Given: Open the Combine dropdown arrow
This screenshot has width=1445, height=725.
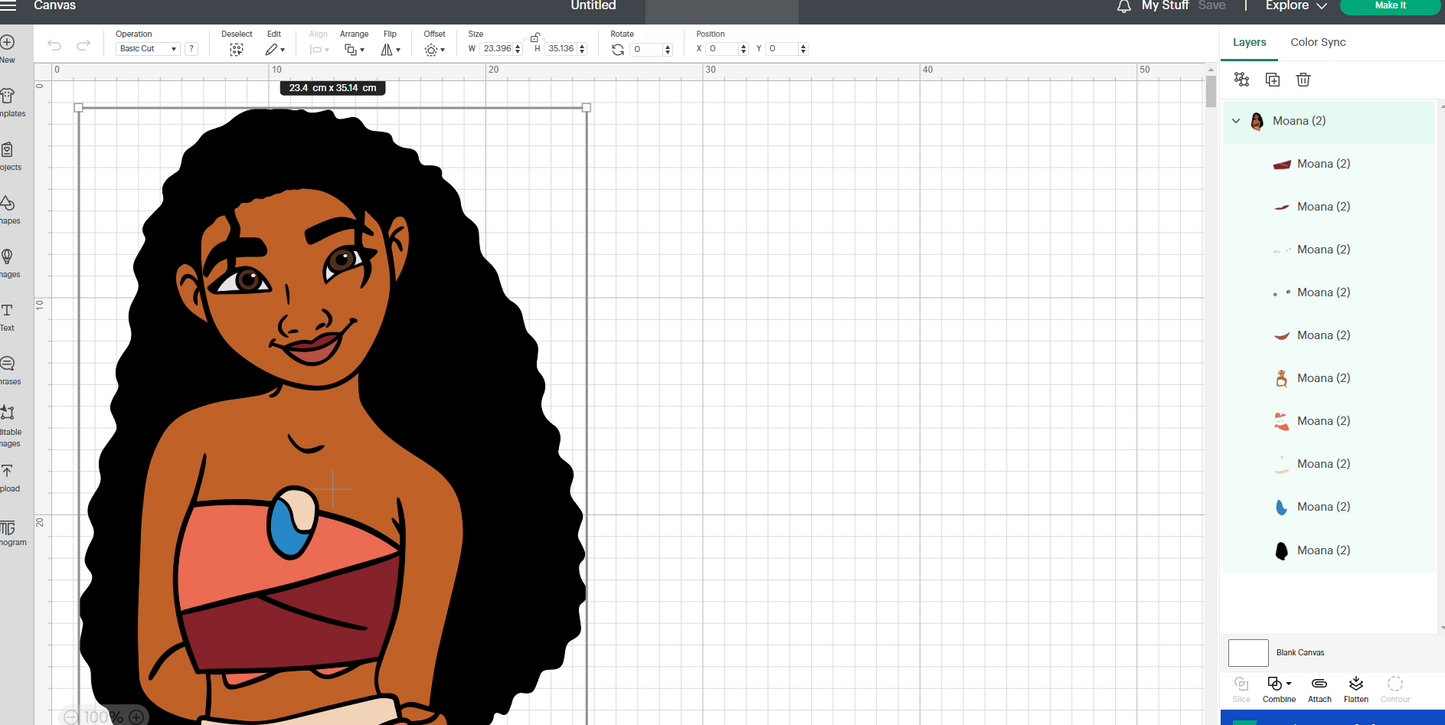Looking at the screenshot, I should (x=1290, y=683).
